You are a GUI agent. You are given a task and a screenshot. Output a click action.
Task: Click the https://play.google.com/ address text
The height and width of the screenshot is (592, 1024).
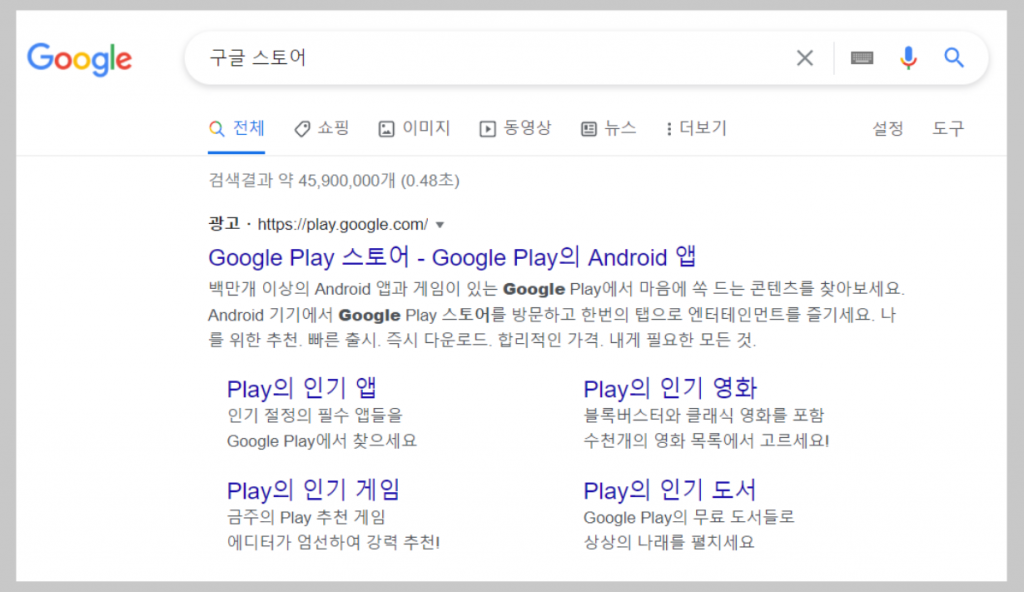coord(343,224)
